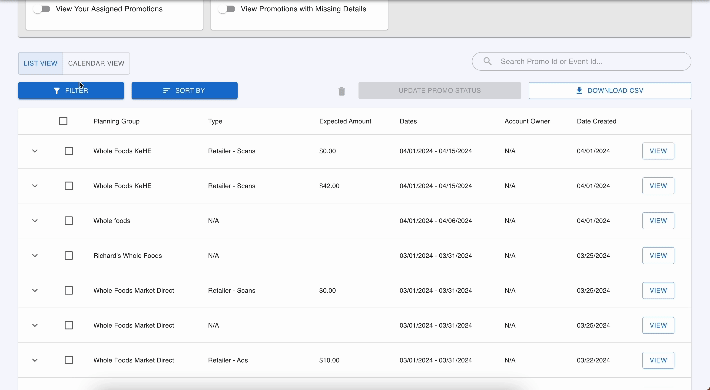
Task: Click the Retailer - Ads type cell
Action: (228, 360)
